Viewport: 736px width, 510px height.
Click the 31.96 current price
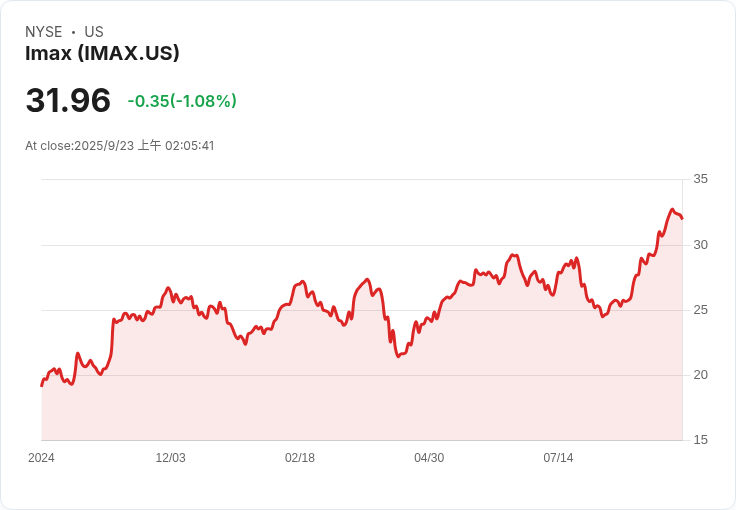pyautogui.click(x=68, y=100)
